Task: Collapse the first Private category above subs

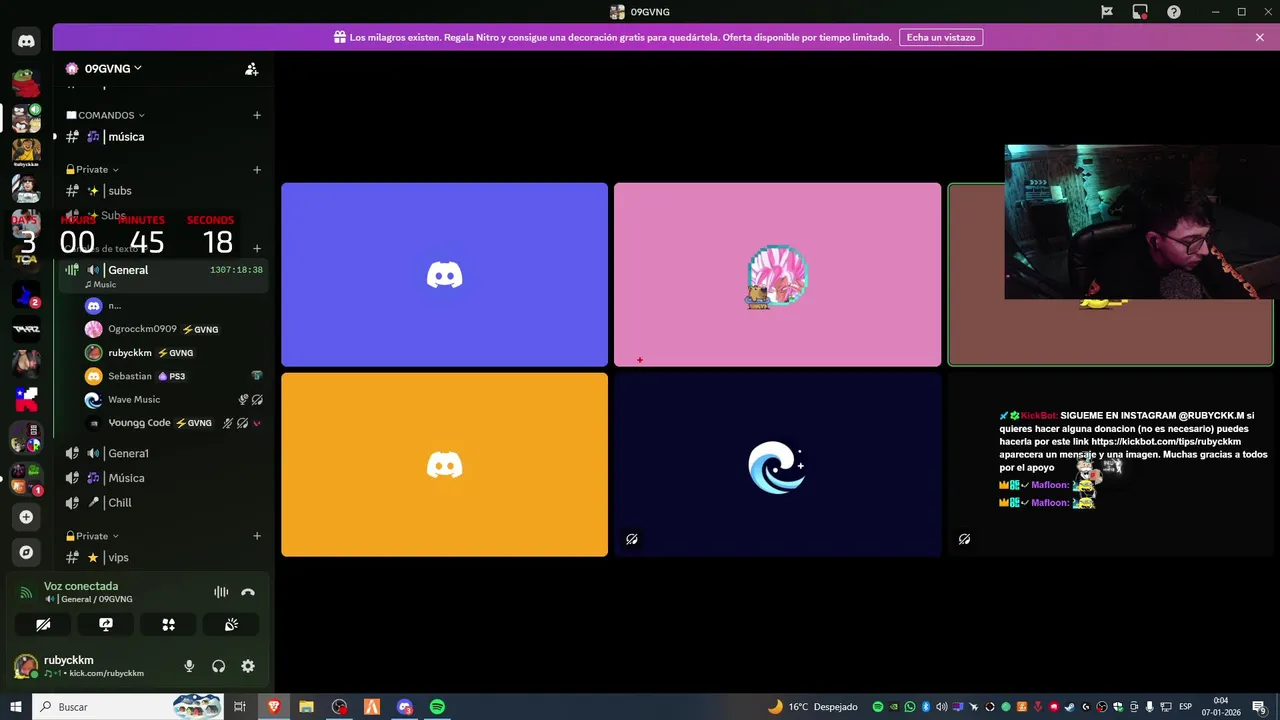Action: click(x=92, y=170)
